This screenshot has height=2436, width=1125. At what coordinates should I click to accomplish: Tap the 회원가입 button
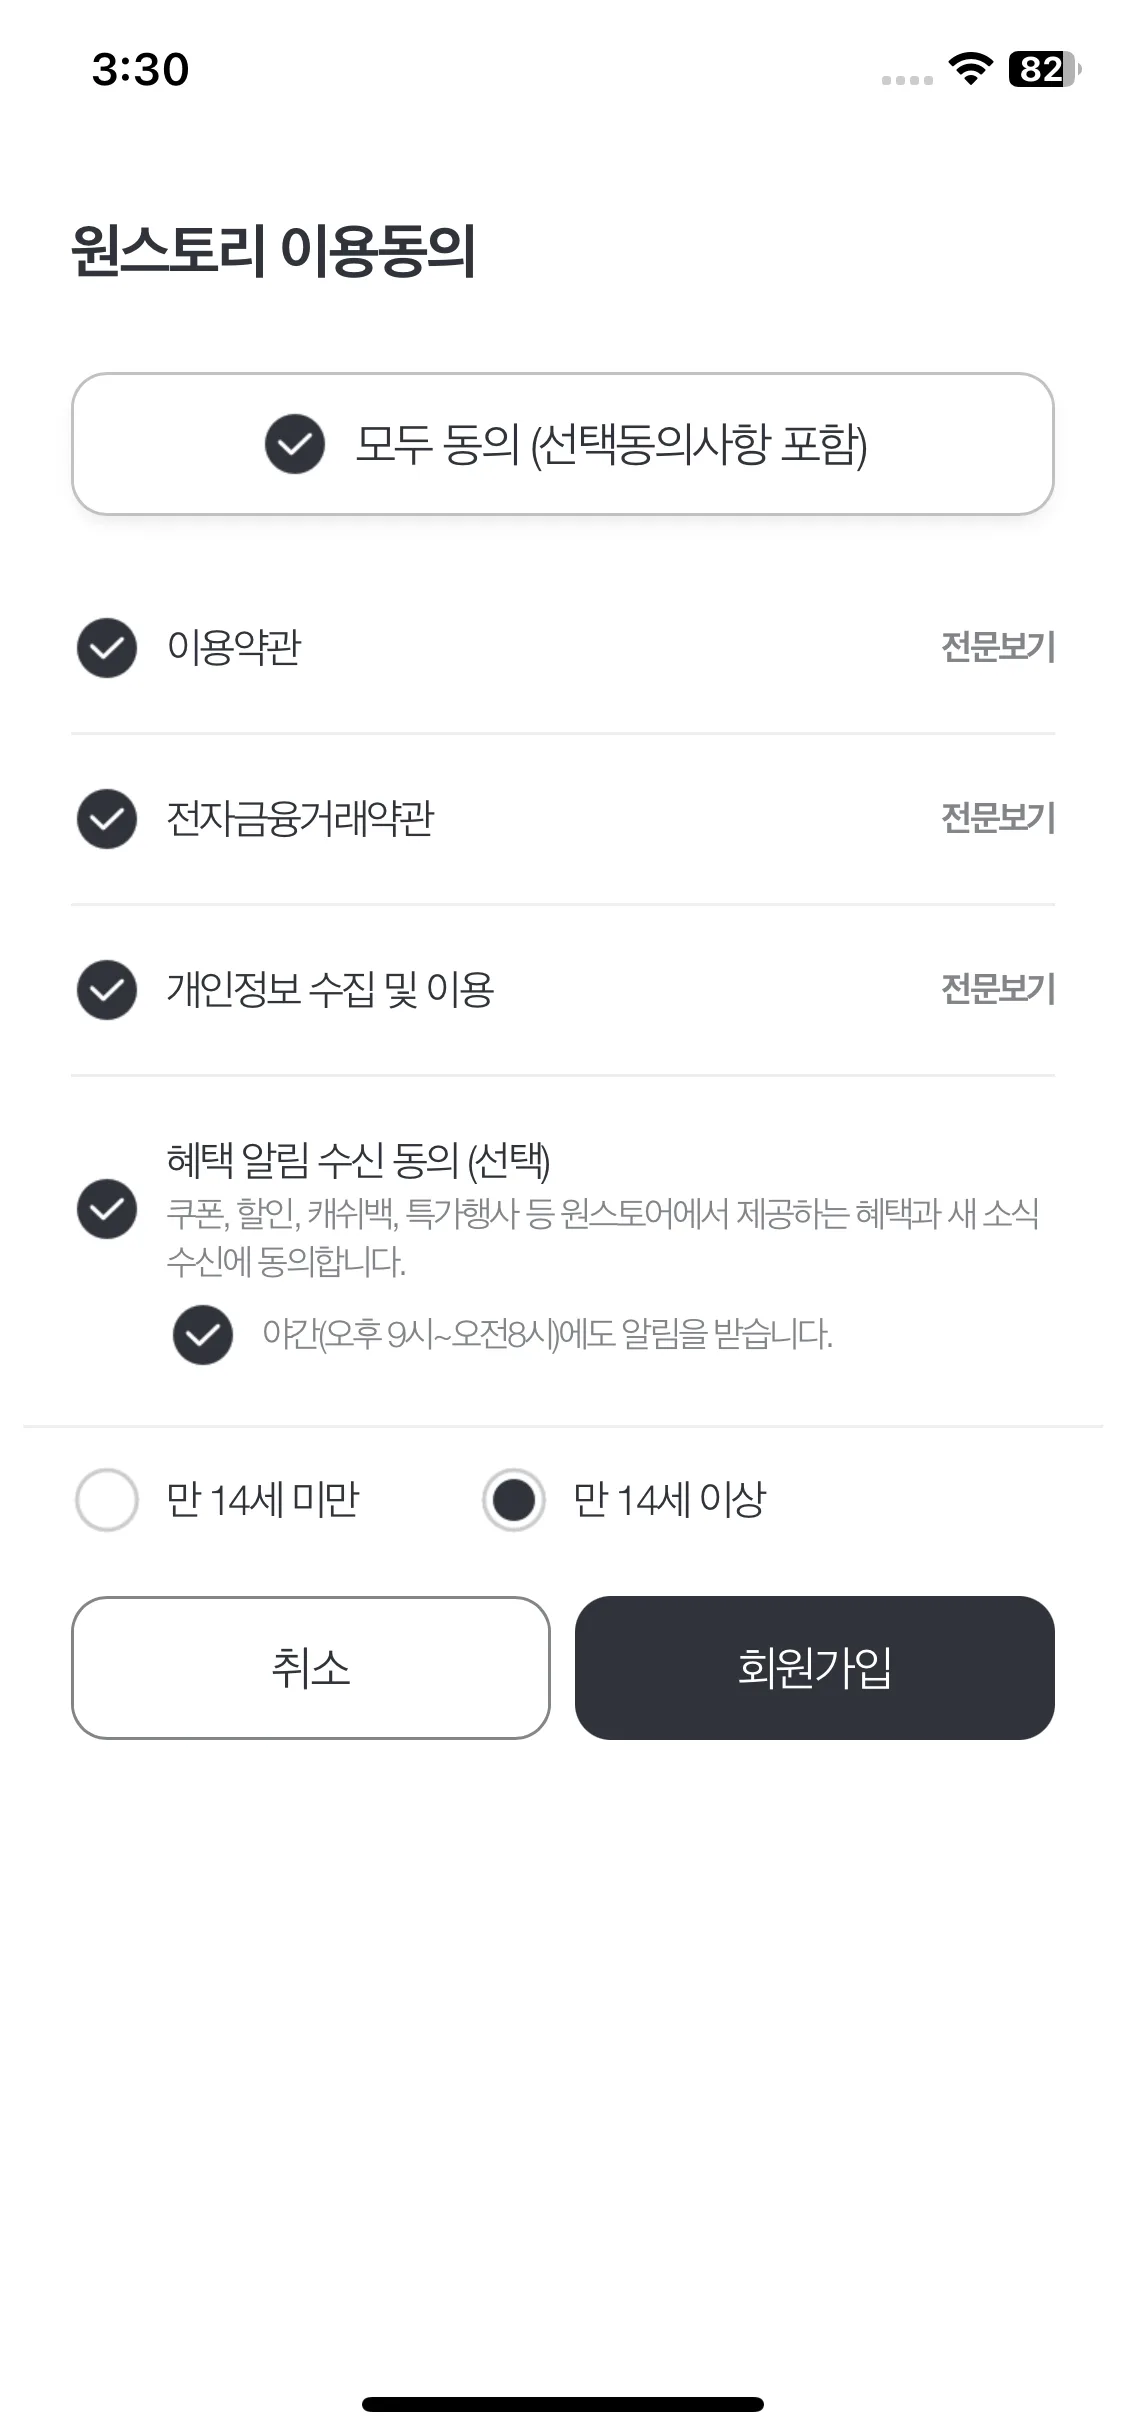(x=815, y=1668)
